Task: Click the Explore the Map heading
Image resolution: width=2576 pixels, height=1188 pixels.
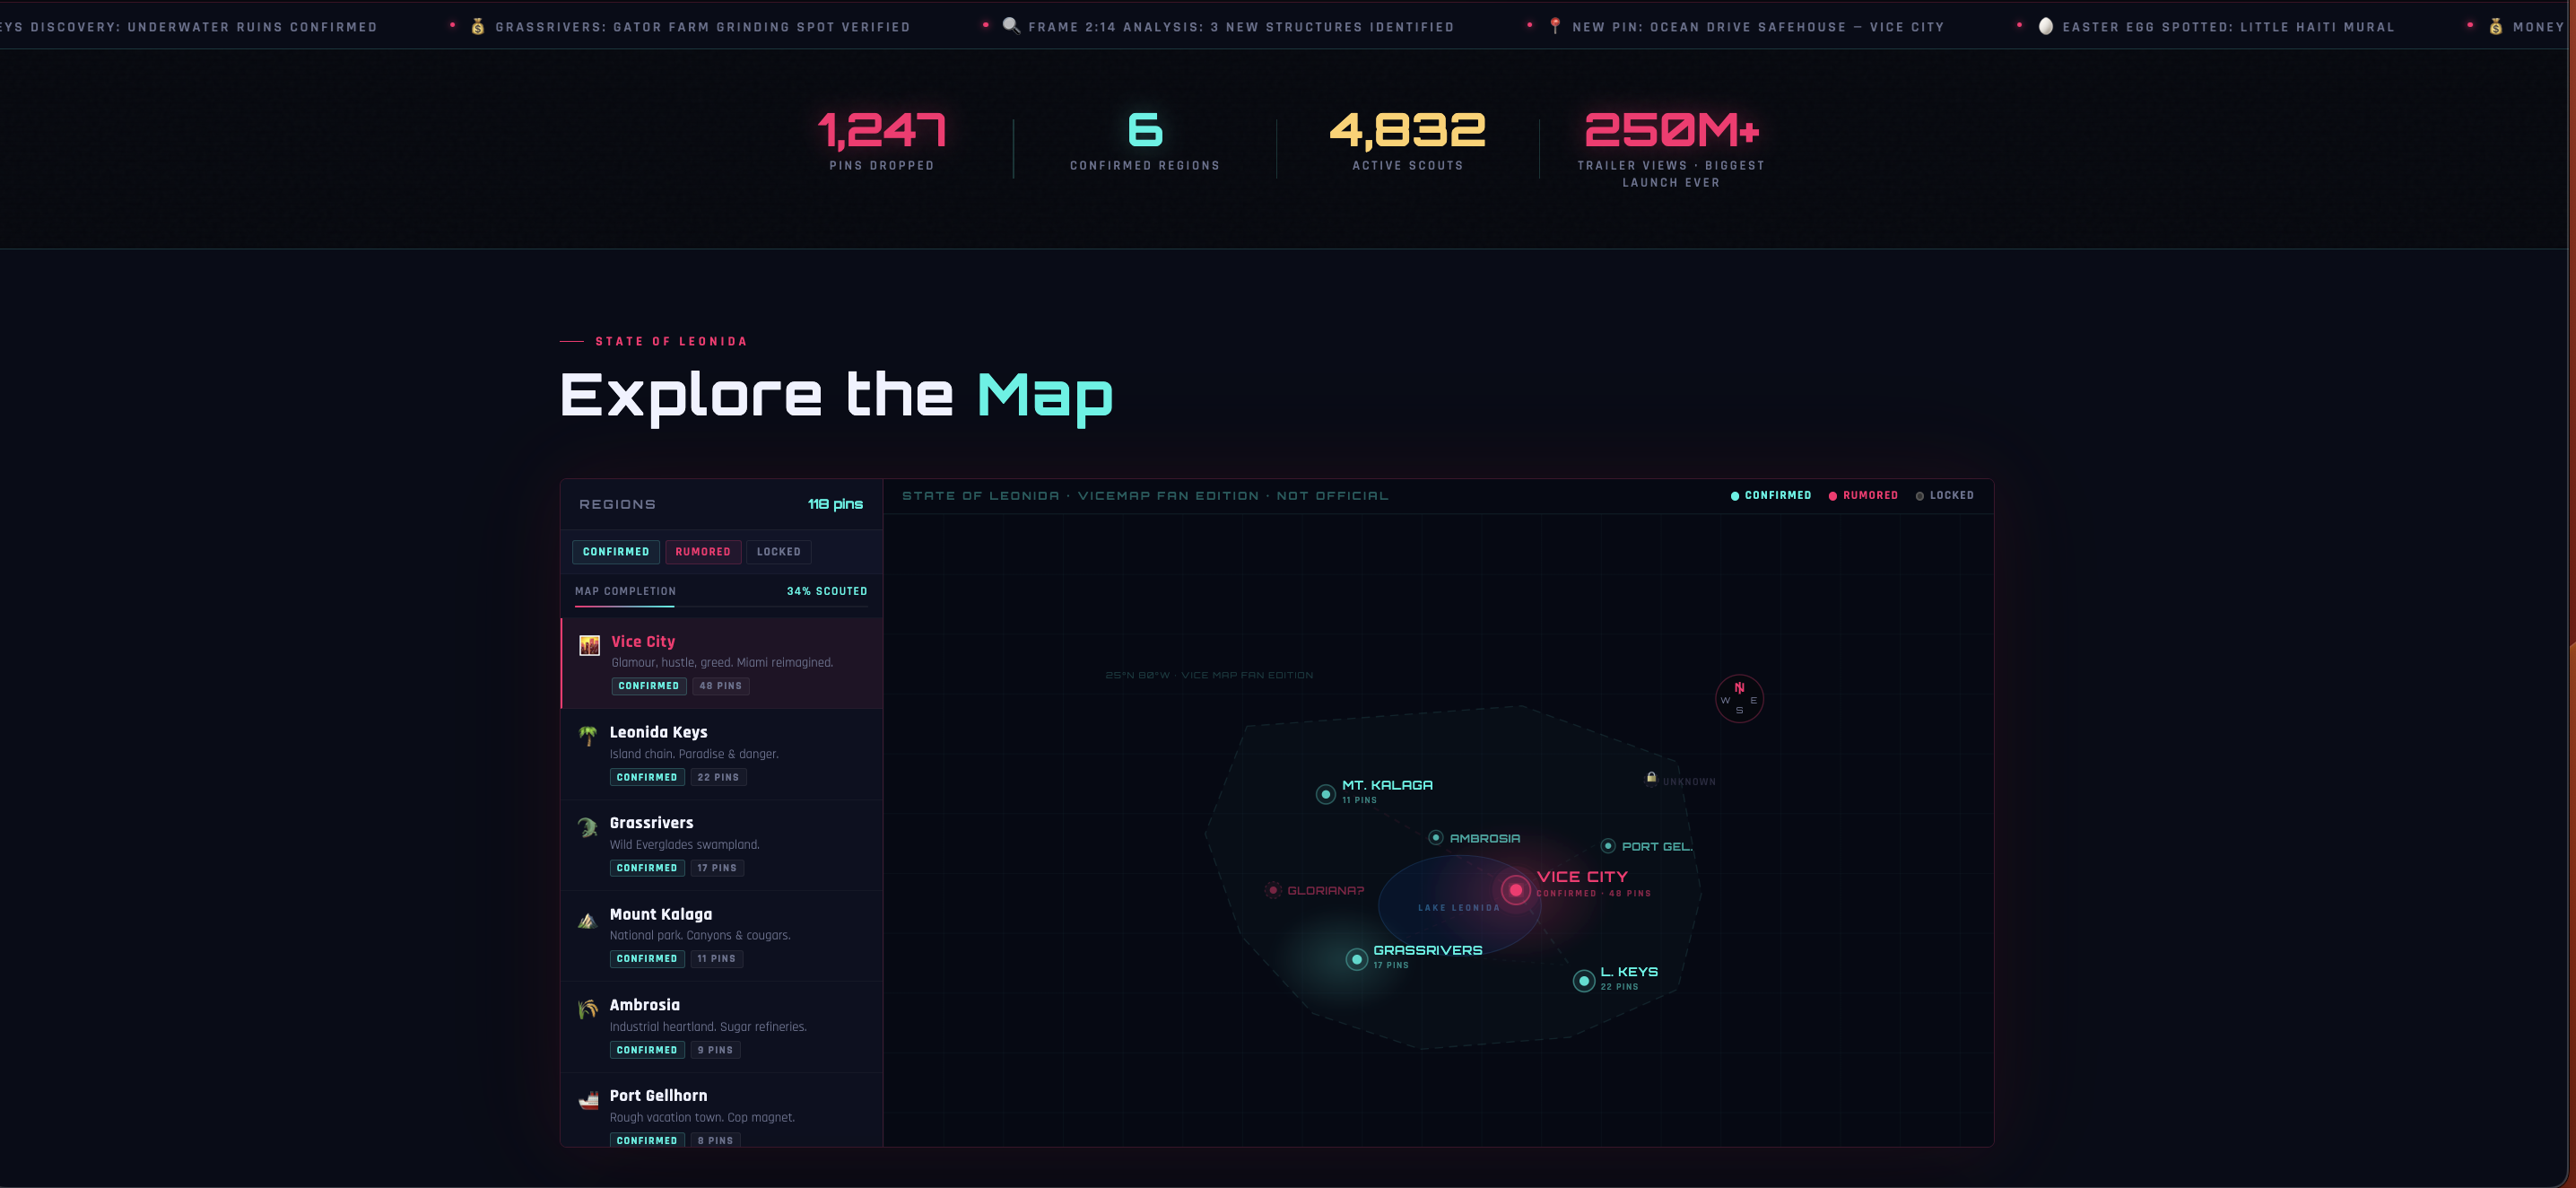Action: coord(836,395)
